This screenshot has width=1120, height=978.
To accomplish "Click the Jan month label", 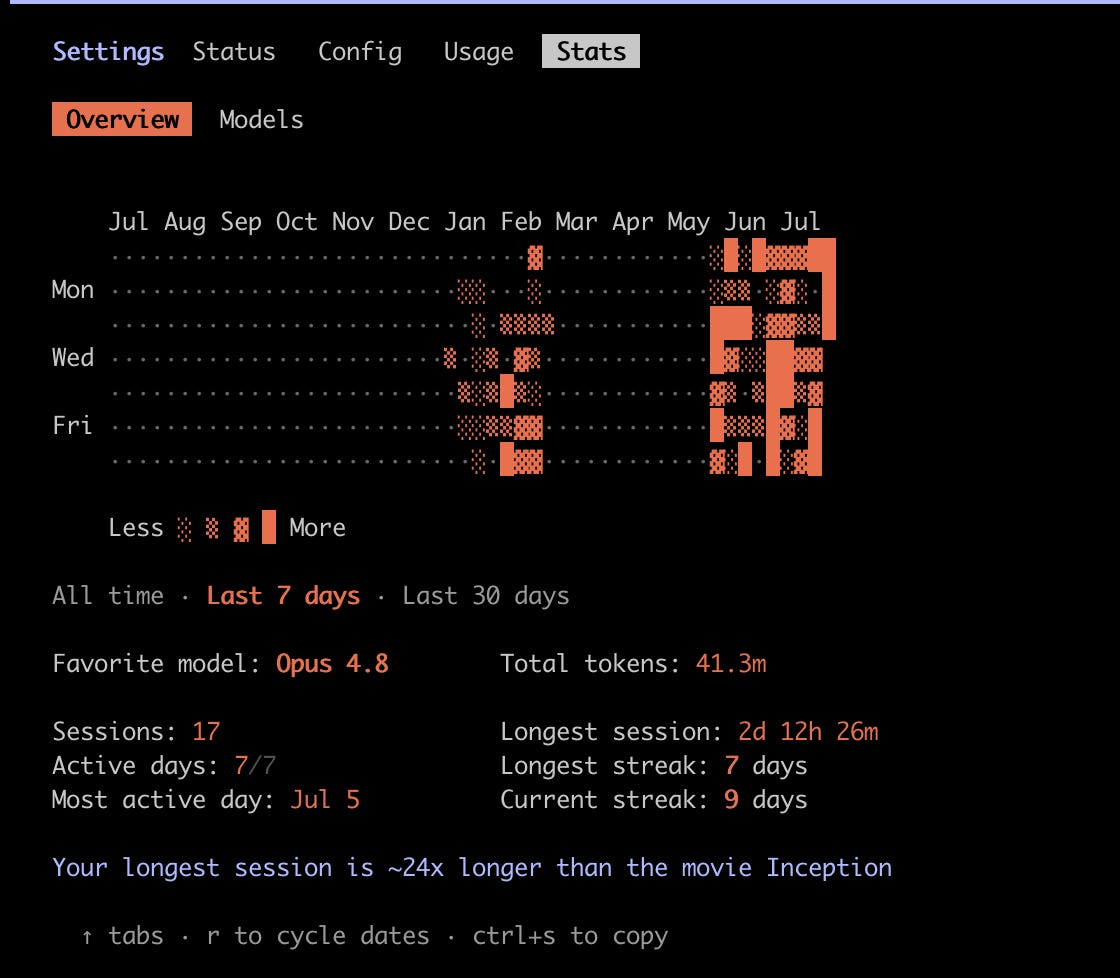I will point(465,221).
